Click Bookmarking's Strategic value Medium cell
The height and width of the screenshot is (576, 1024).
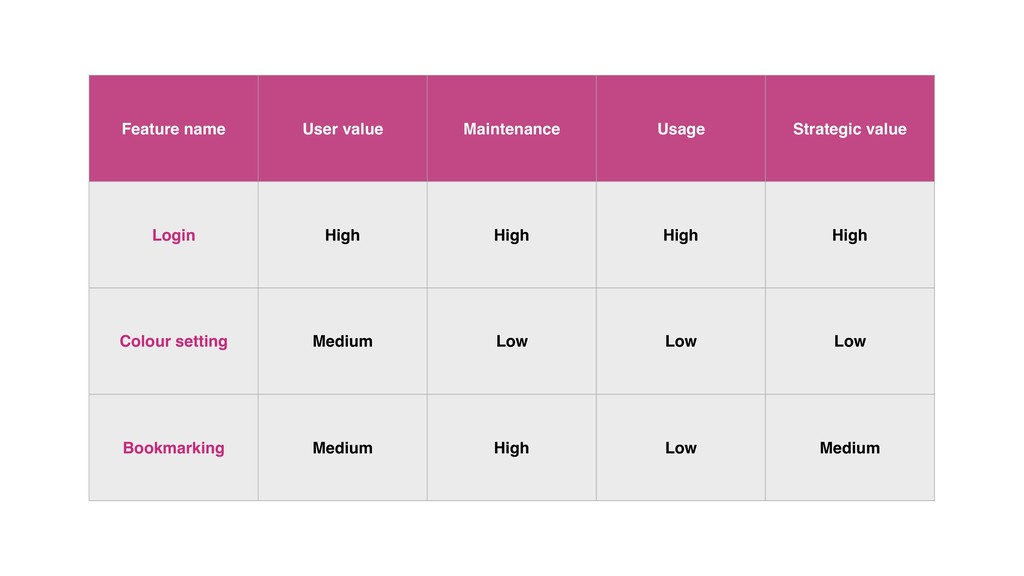849,448
